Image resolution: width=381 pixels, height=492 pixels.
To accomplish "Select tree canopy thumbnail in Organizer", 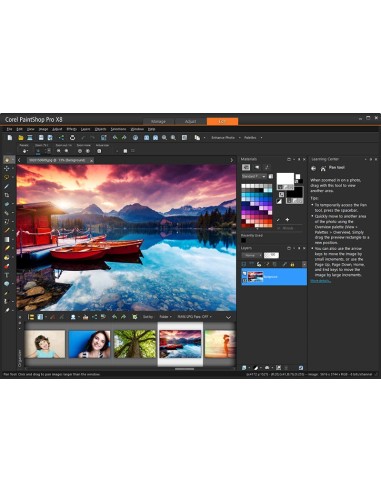I will click(x=135, y=344).
